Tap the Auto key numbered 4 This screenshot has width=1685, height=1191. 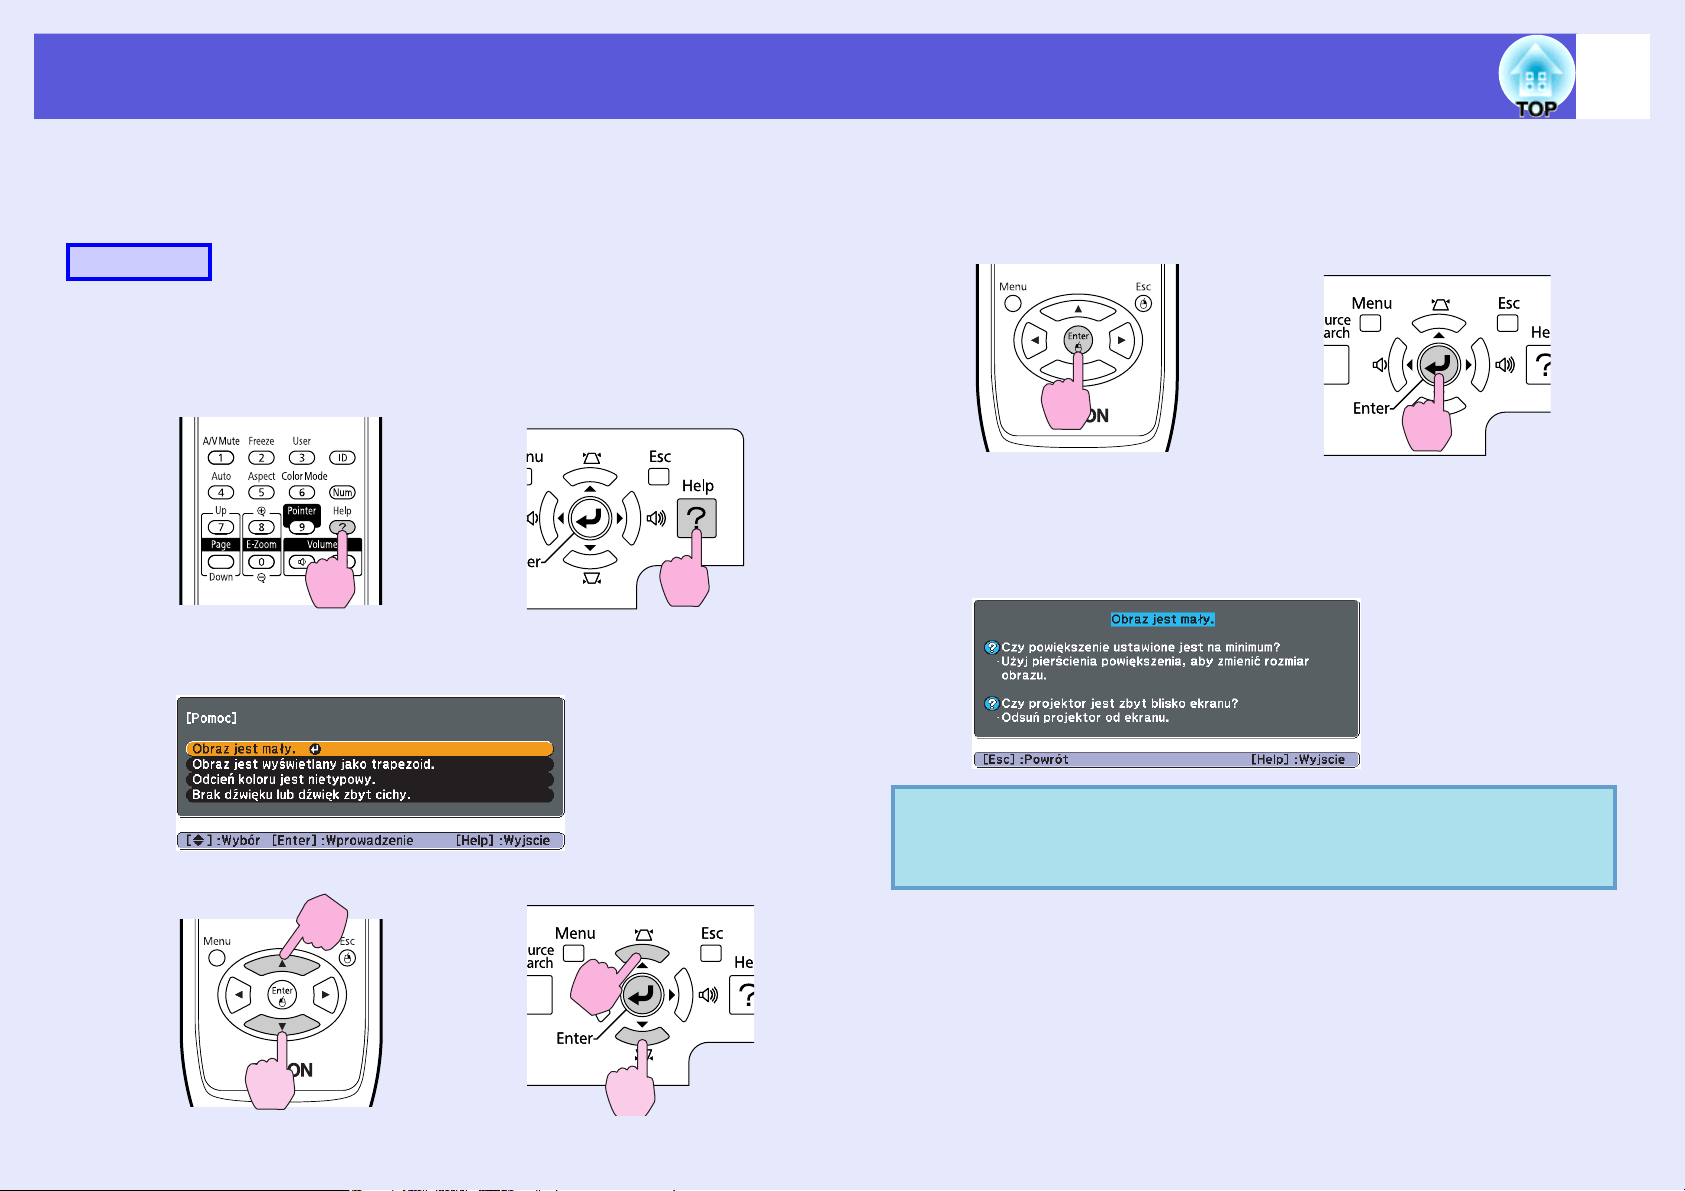point(221,492)
